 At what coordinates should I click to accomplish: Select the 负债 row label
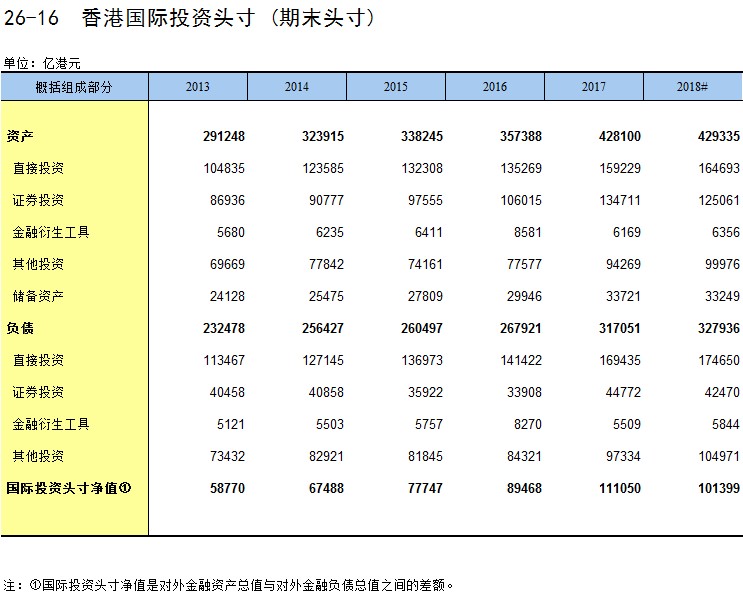pyautogui.click(x=20, y=328)
